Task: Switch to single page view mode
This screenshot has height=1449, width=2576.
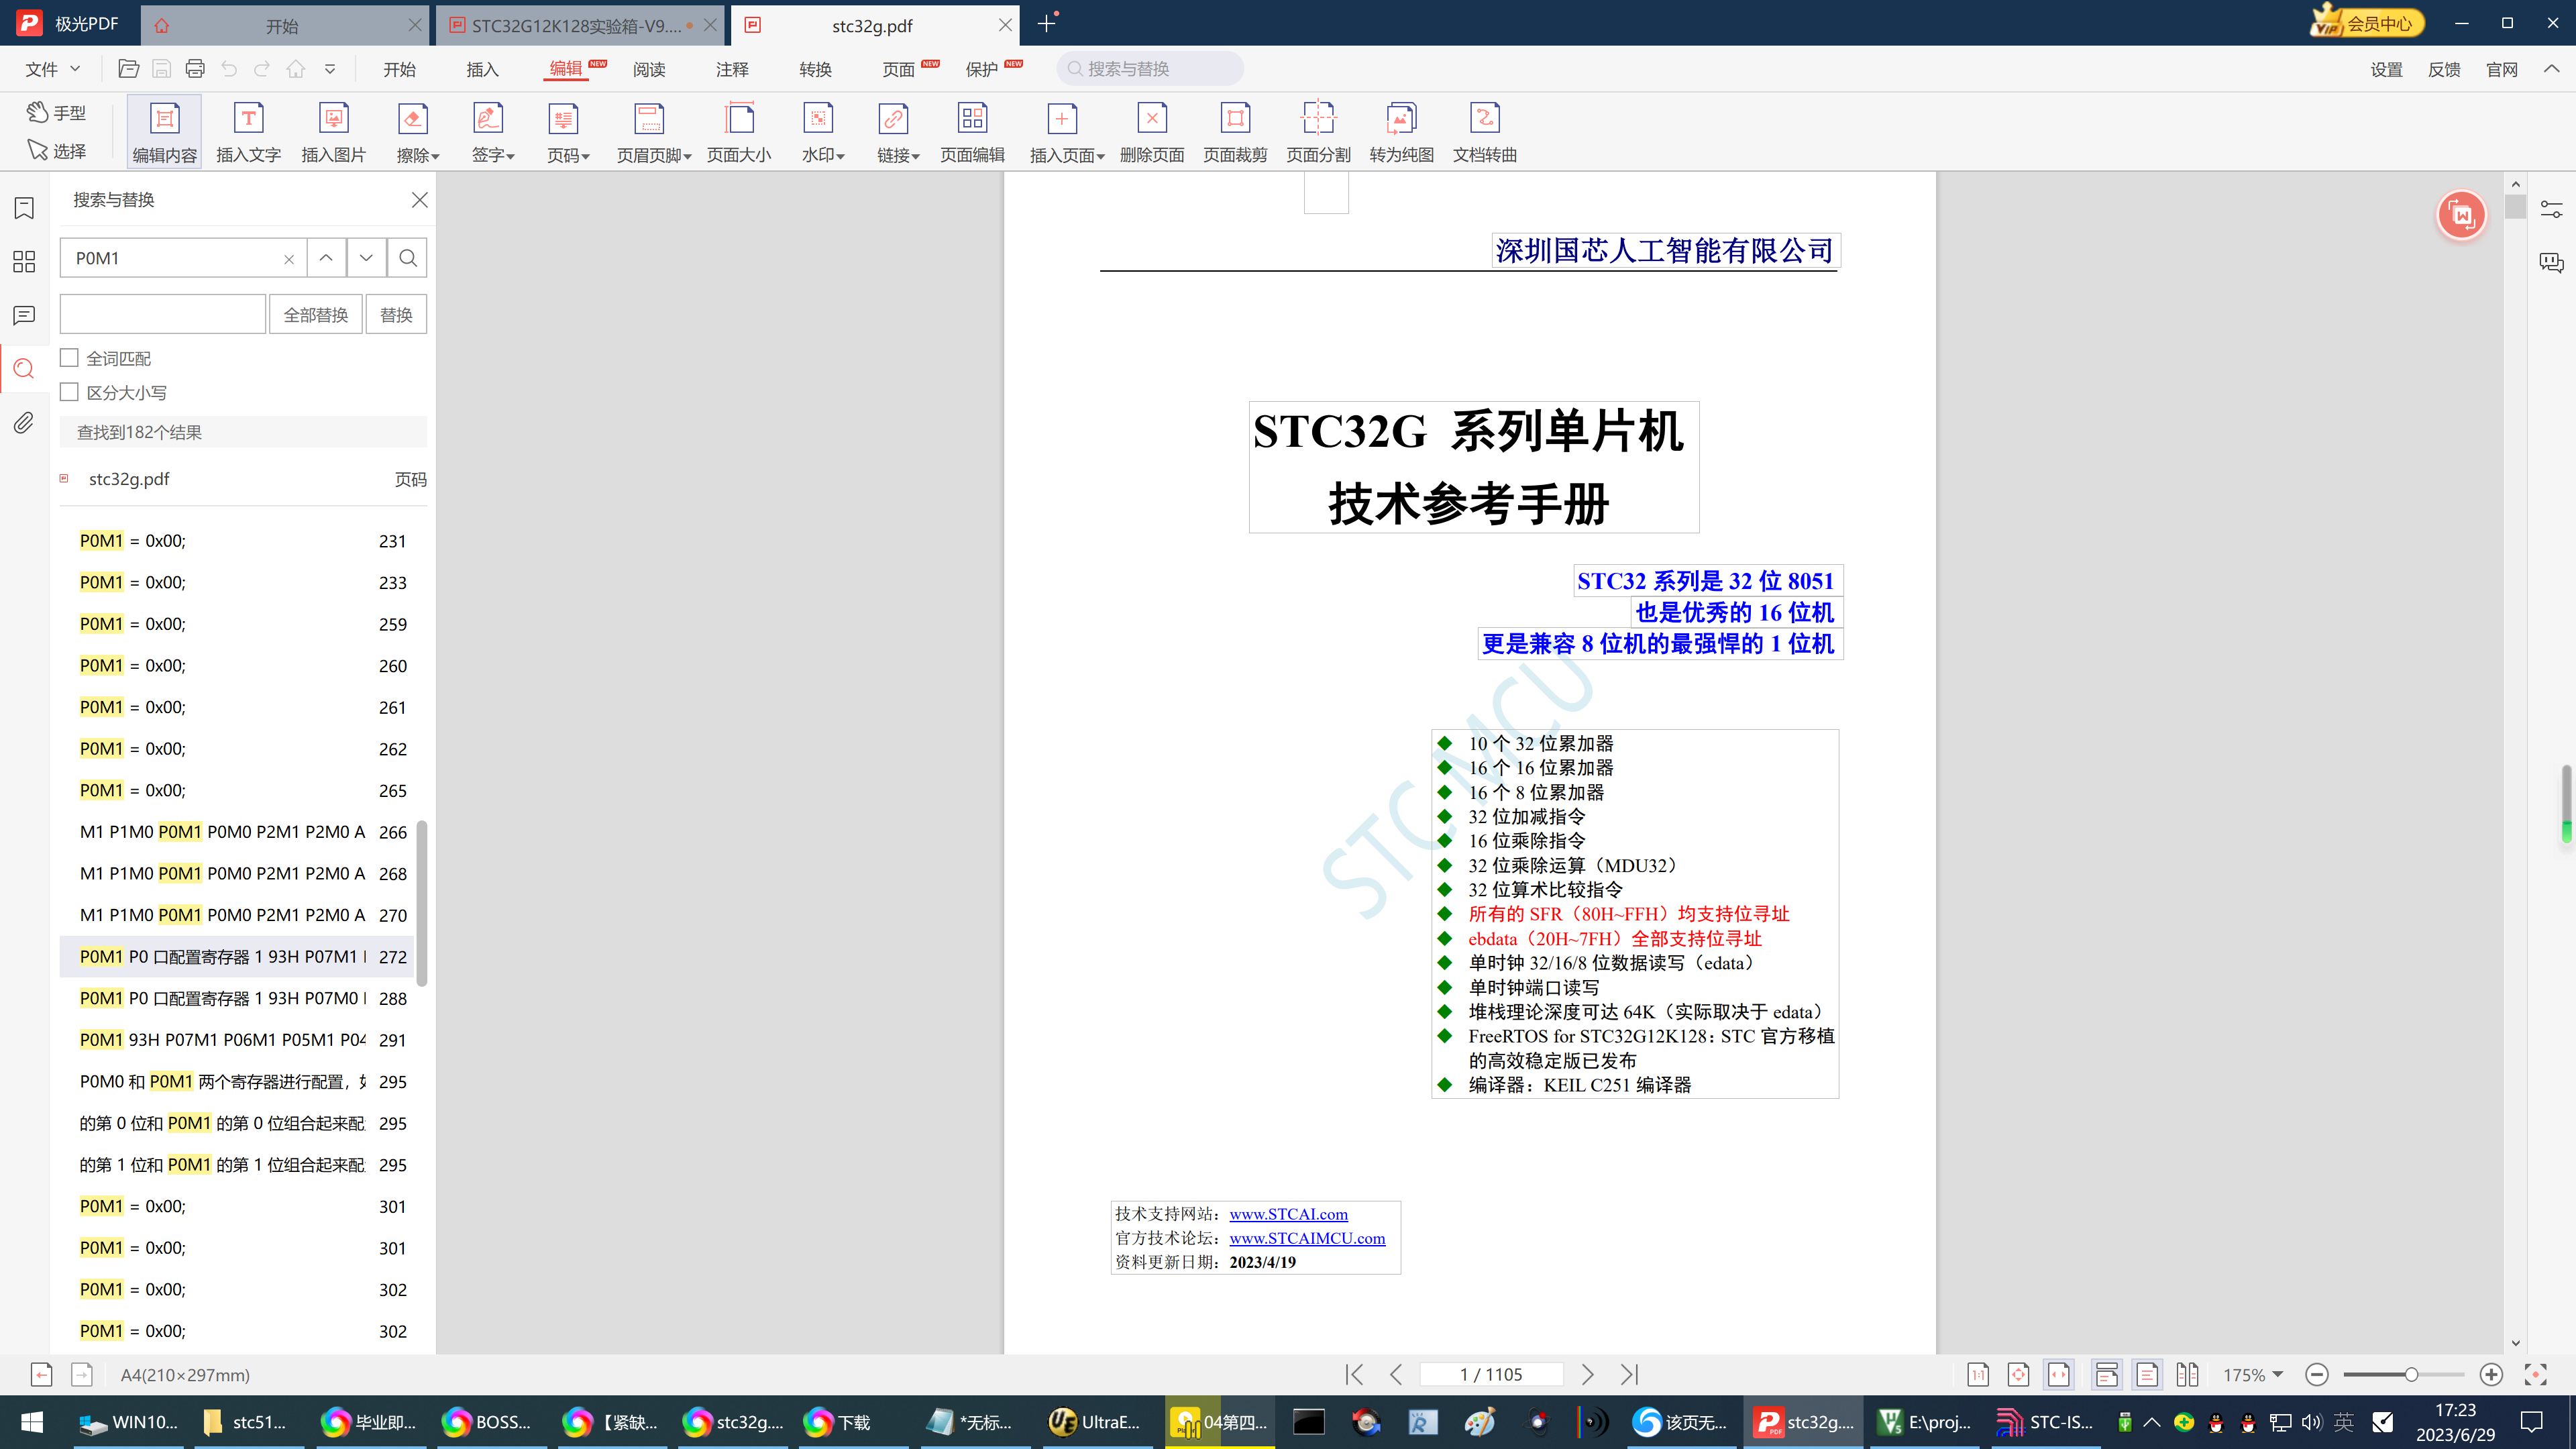Action: pyautogui.click(x=2147, y=1375)
